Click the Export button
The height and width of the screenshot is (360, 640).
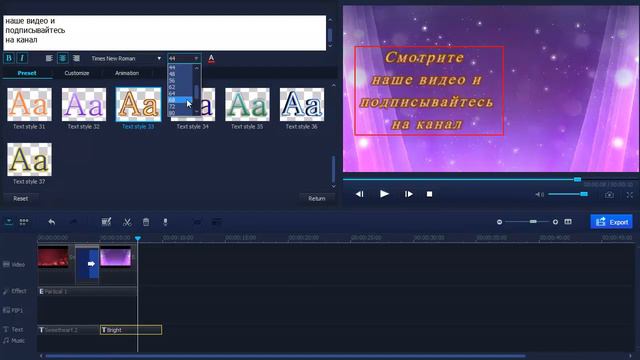tap(611, 222)
